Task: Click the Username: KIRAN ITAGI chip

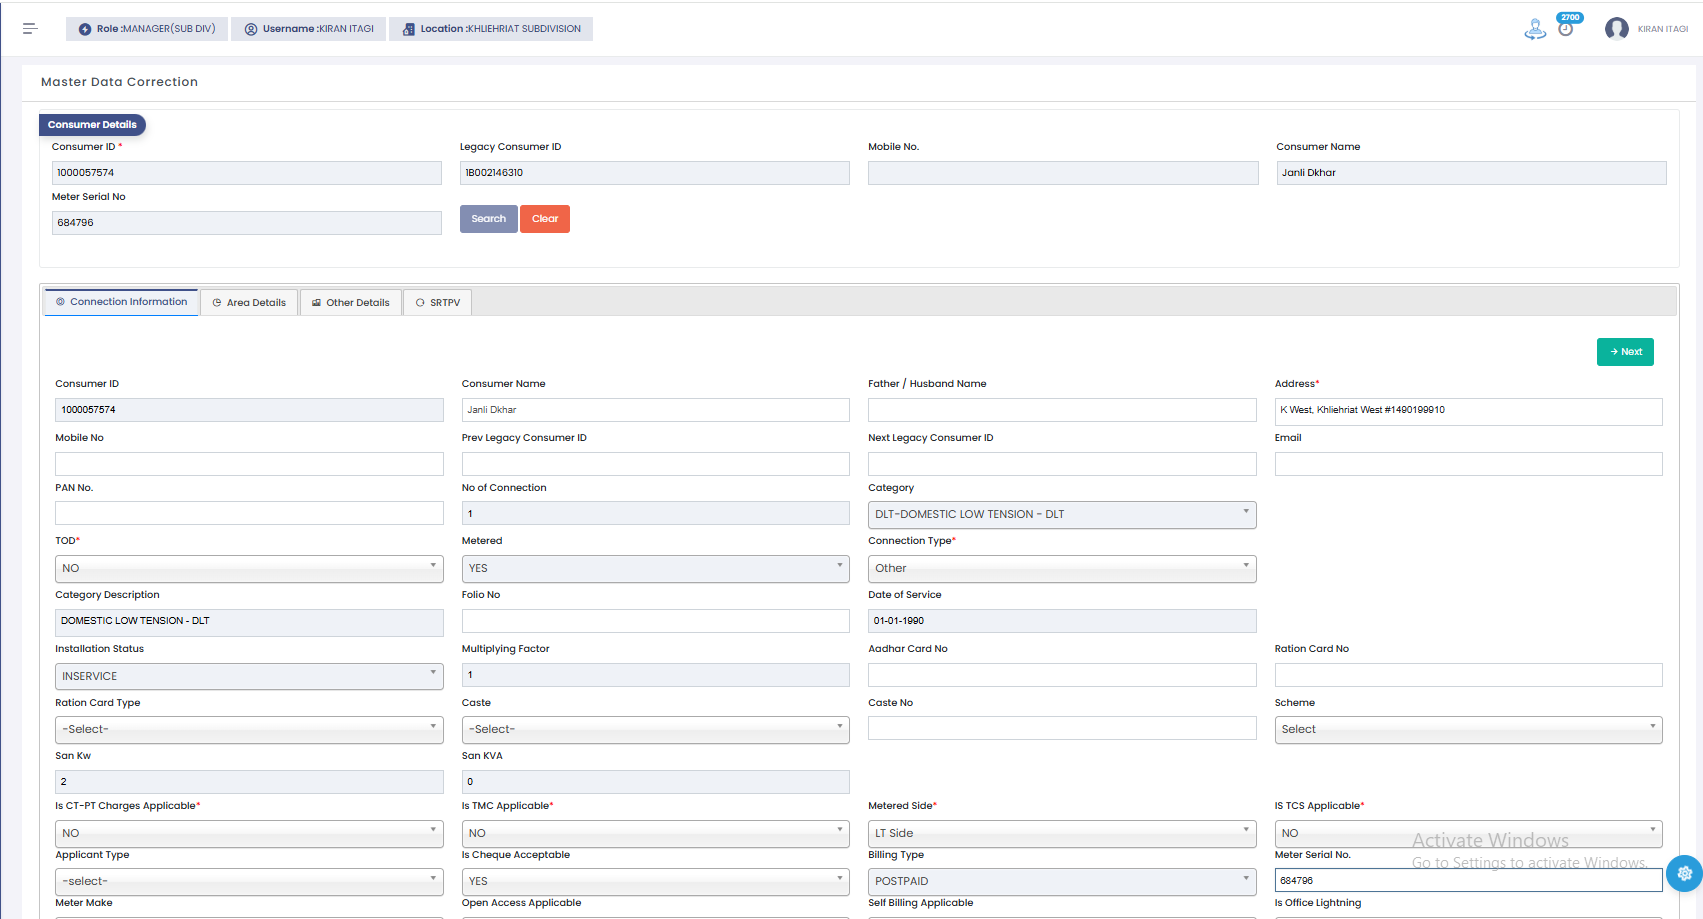Action: [308, 29]
